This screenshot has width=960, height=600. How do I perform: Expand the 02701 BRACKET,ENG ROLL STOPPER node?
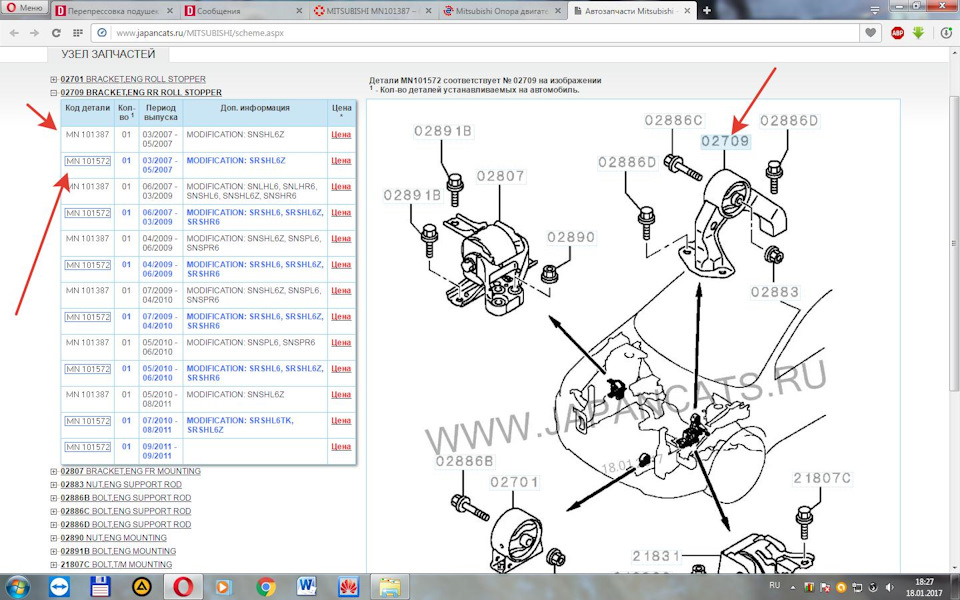[54, 80]
